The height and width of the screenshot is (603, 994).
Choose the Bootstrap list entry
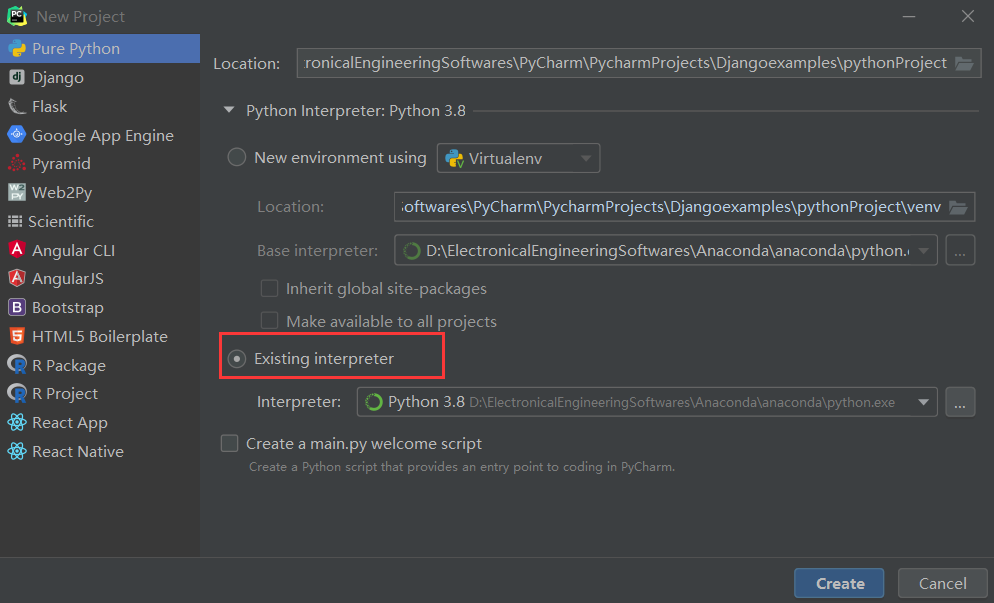(x=100, y=307)
